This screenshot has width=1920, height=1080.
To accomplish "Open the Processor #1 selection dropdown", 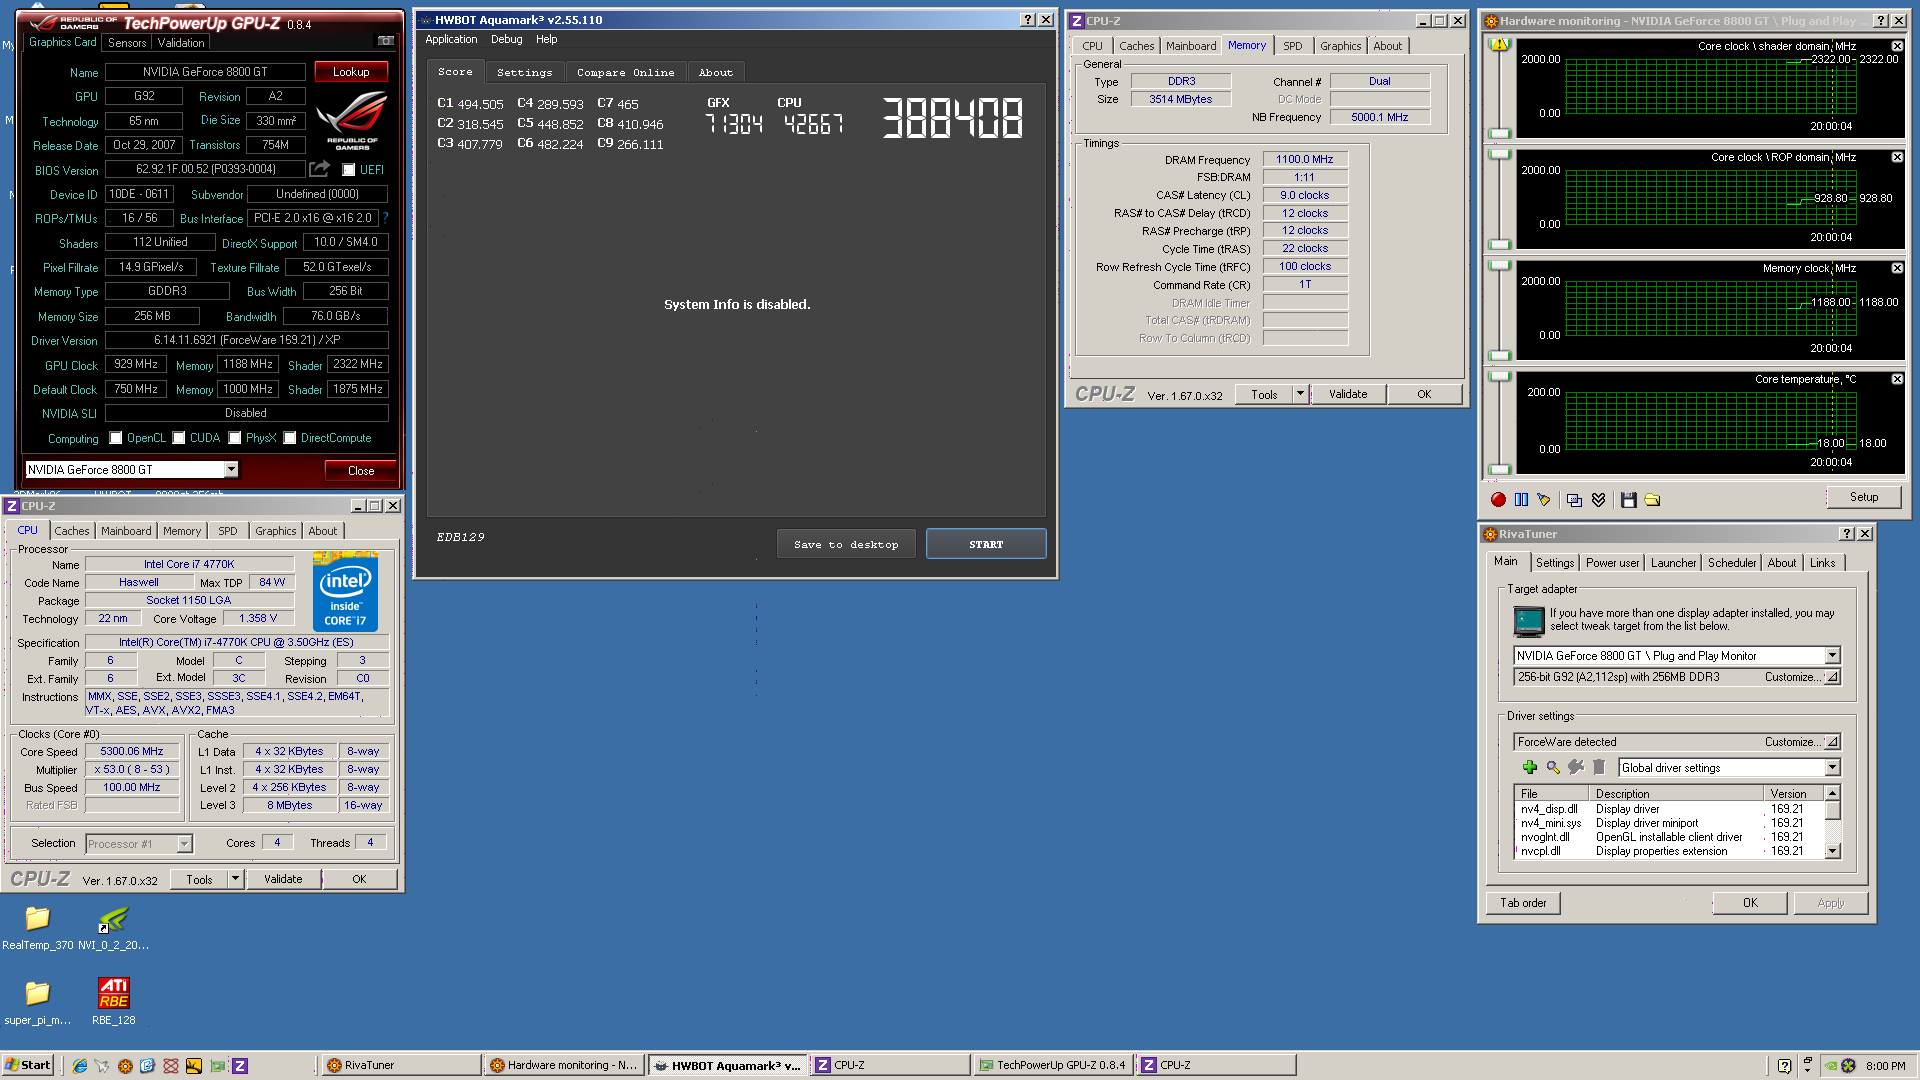I will click(x=184, y=844).
